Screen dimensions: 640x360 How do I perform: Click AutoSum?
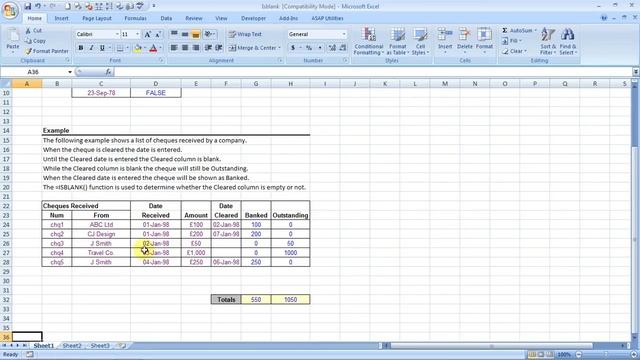click(x=519, y=31)
